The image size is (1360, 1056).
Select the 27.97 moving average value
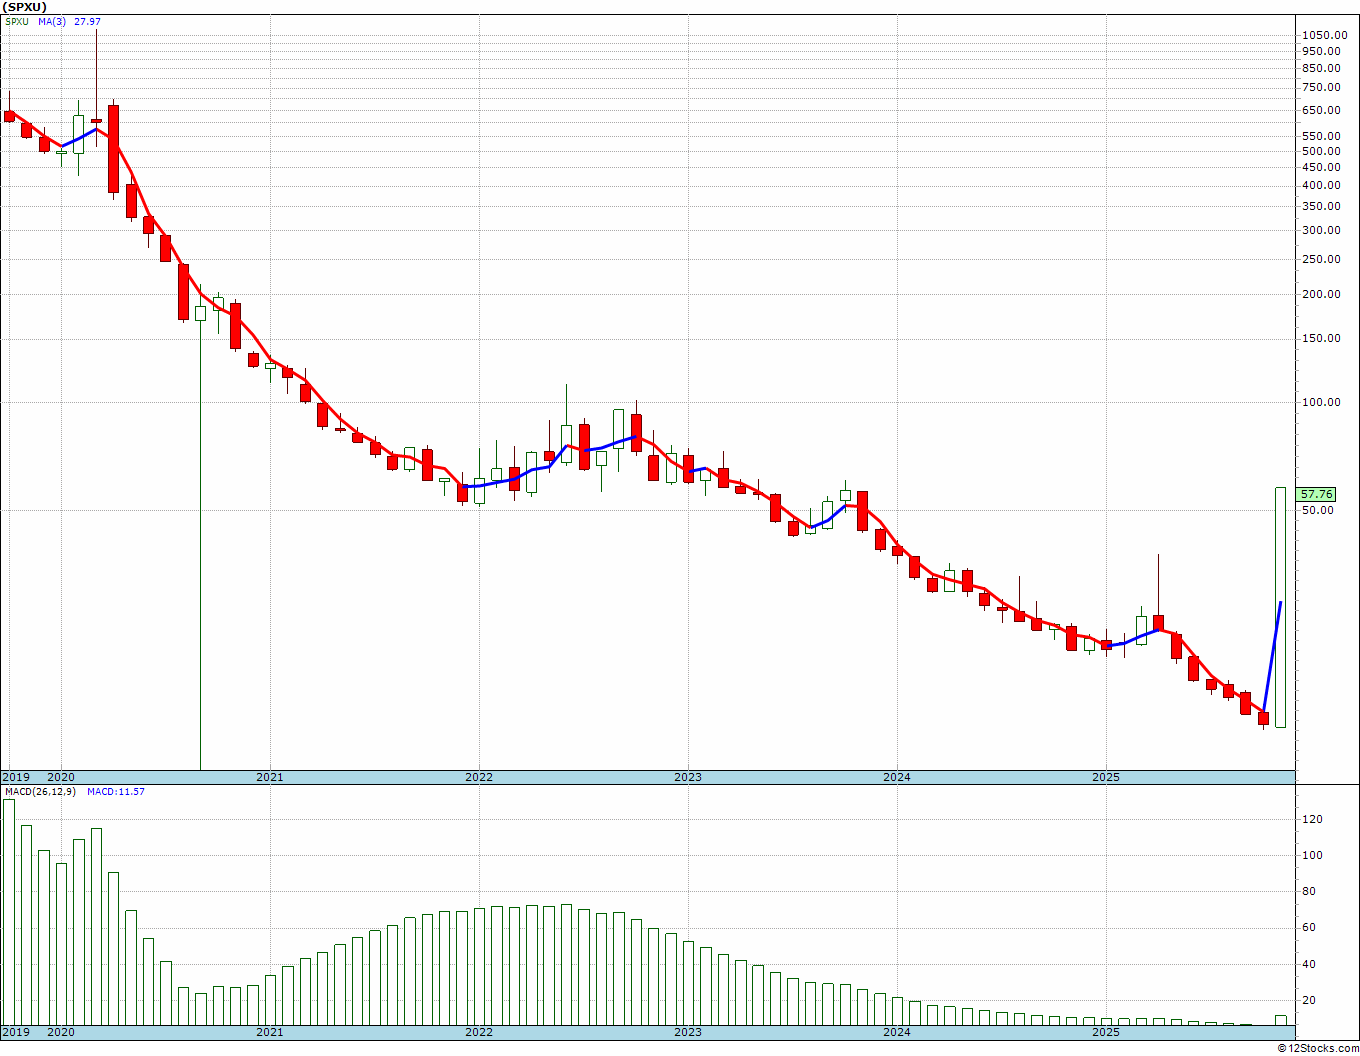88,22
